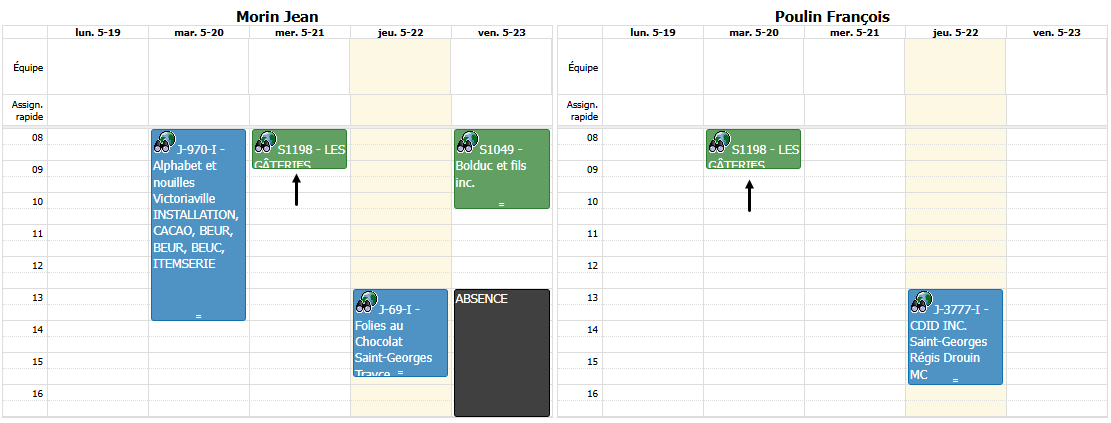Click empty 11 o'clock slot on Morin's Wednesday
This screenshot has height=423, width=1111.
(300, 232)
